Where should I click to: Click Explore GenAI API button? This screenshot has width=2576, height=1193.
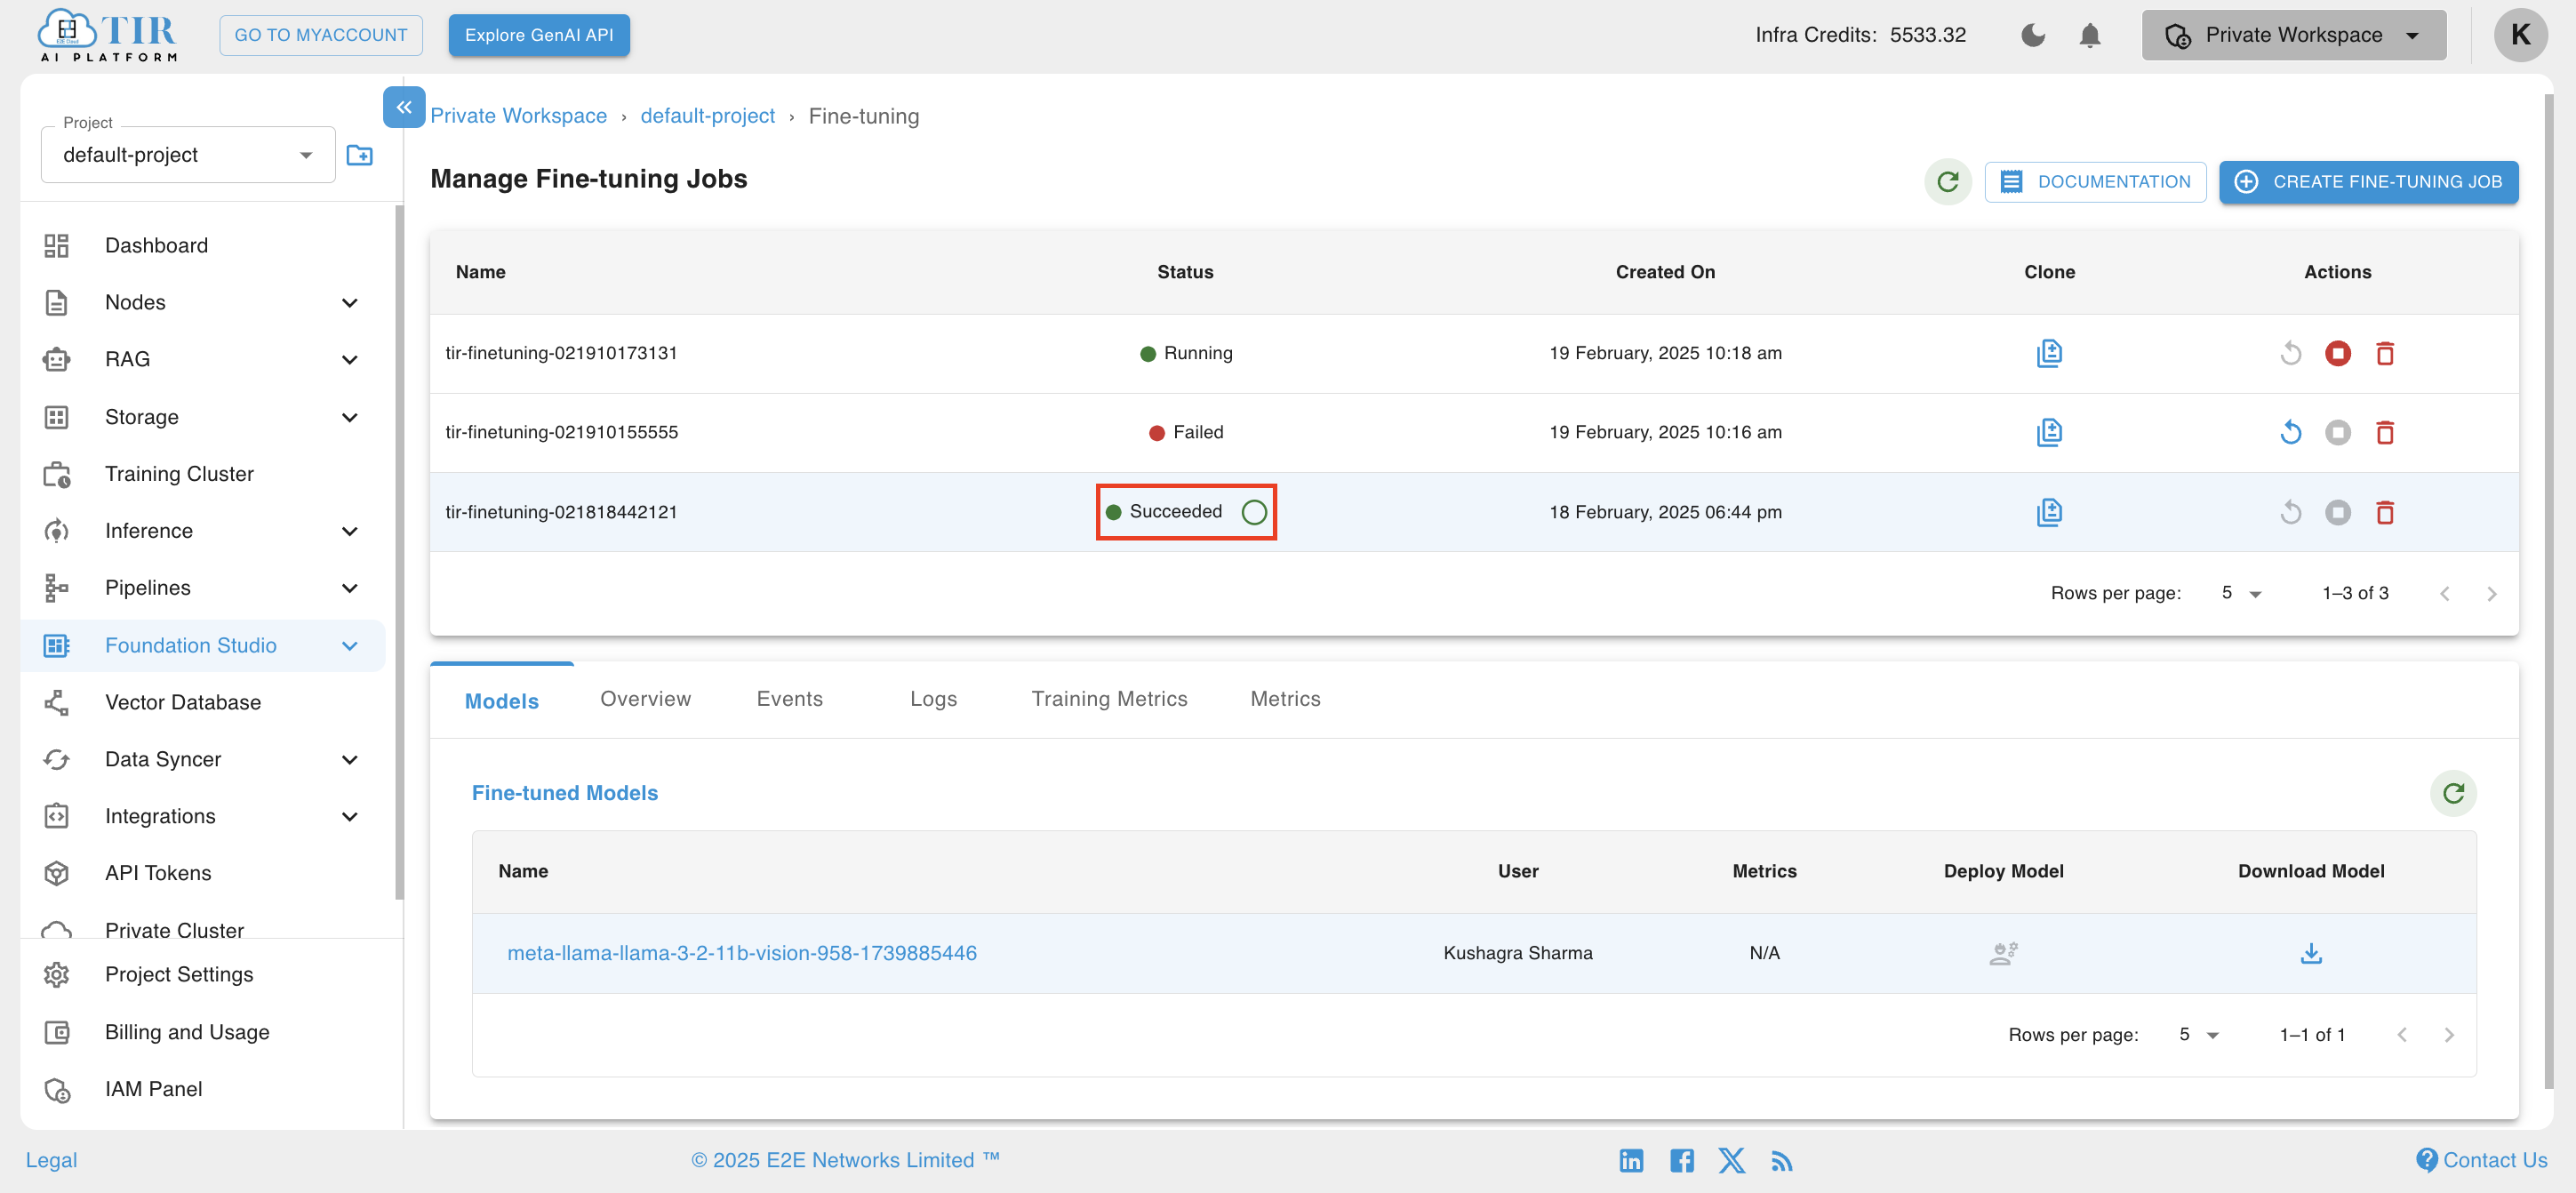tap(538, 35)
